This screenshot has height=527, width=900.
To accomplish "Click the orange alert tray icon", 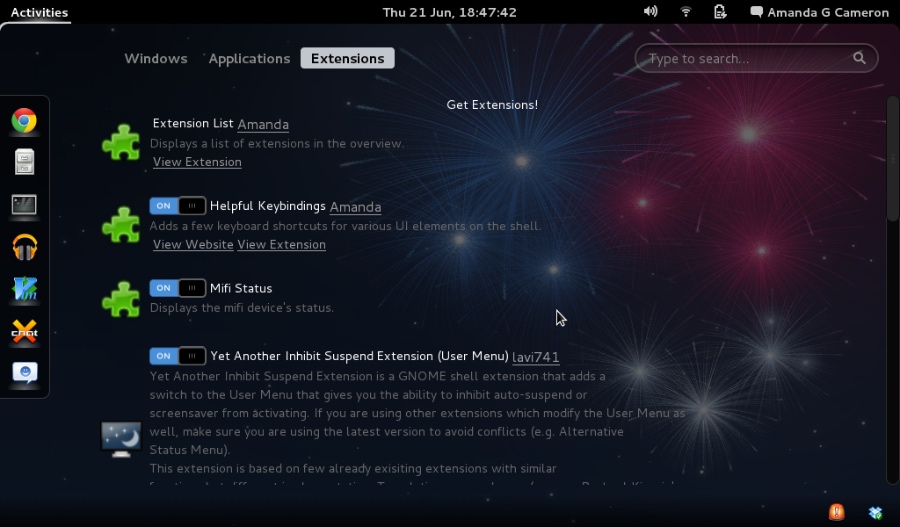I will [x=836, y=512].
